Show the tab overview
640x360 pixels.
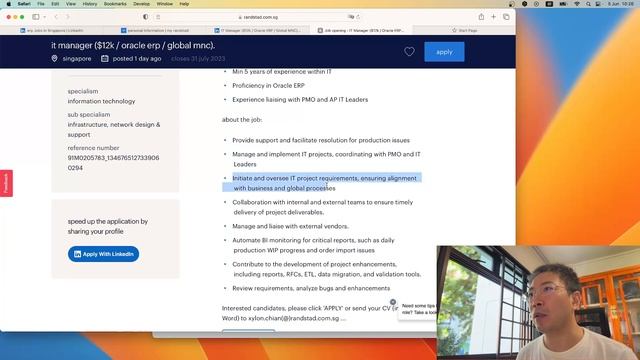tap(506, 17)
